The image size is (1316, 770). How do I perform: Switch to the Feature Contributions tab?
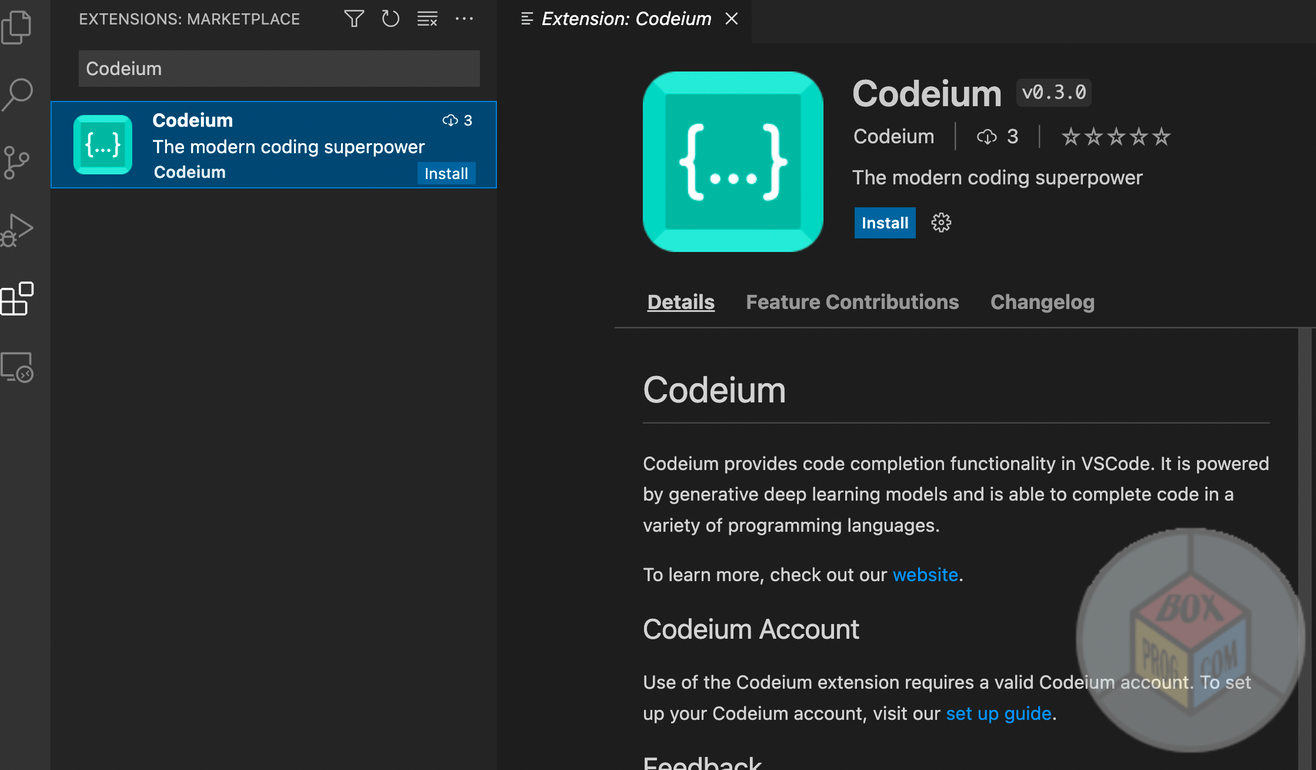[852, 302]
